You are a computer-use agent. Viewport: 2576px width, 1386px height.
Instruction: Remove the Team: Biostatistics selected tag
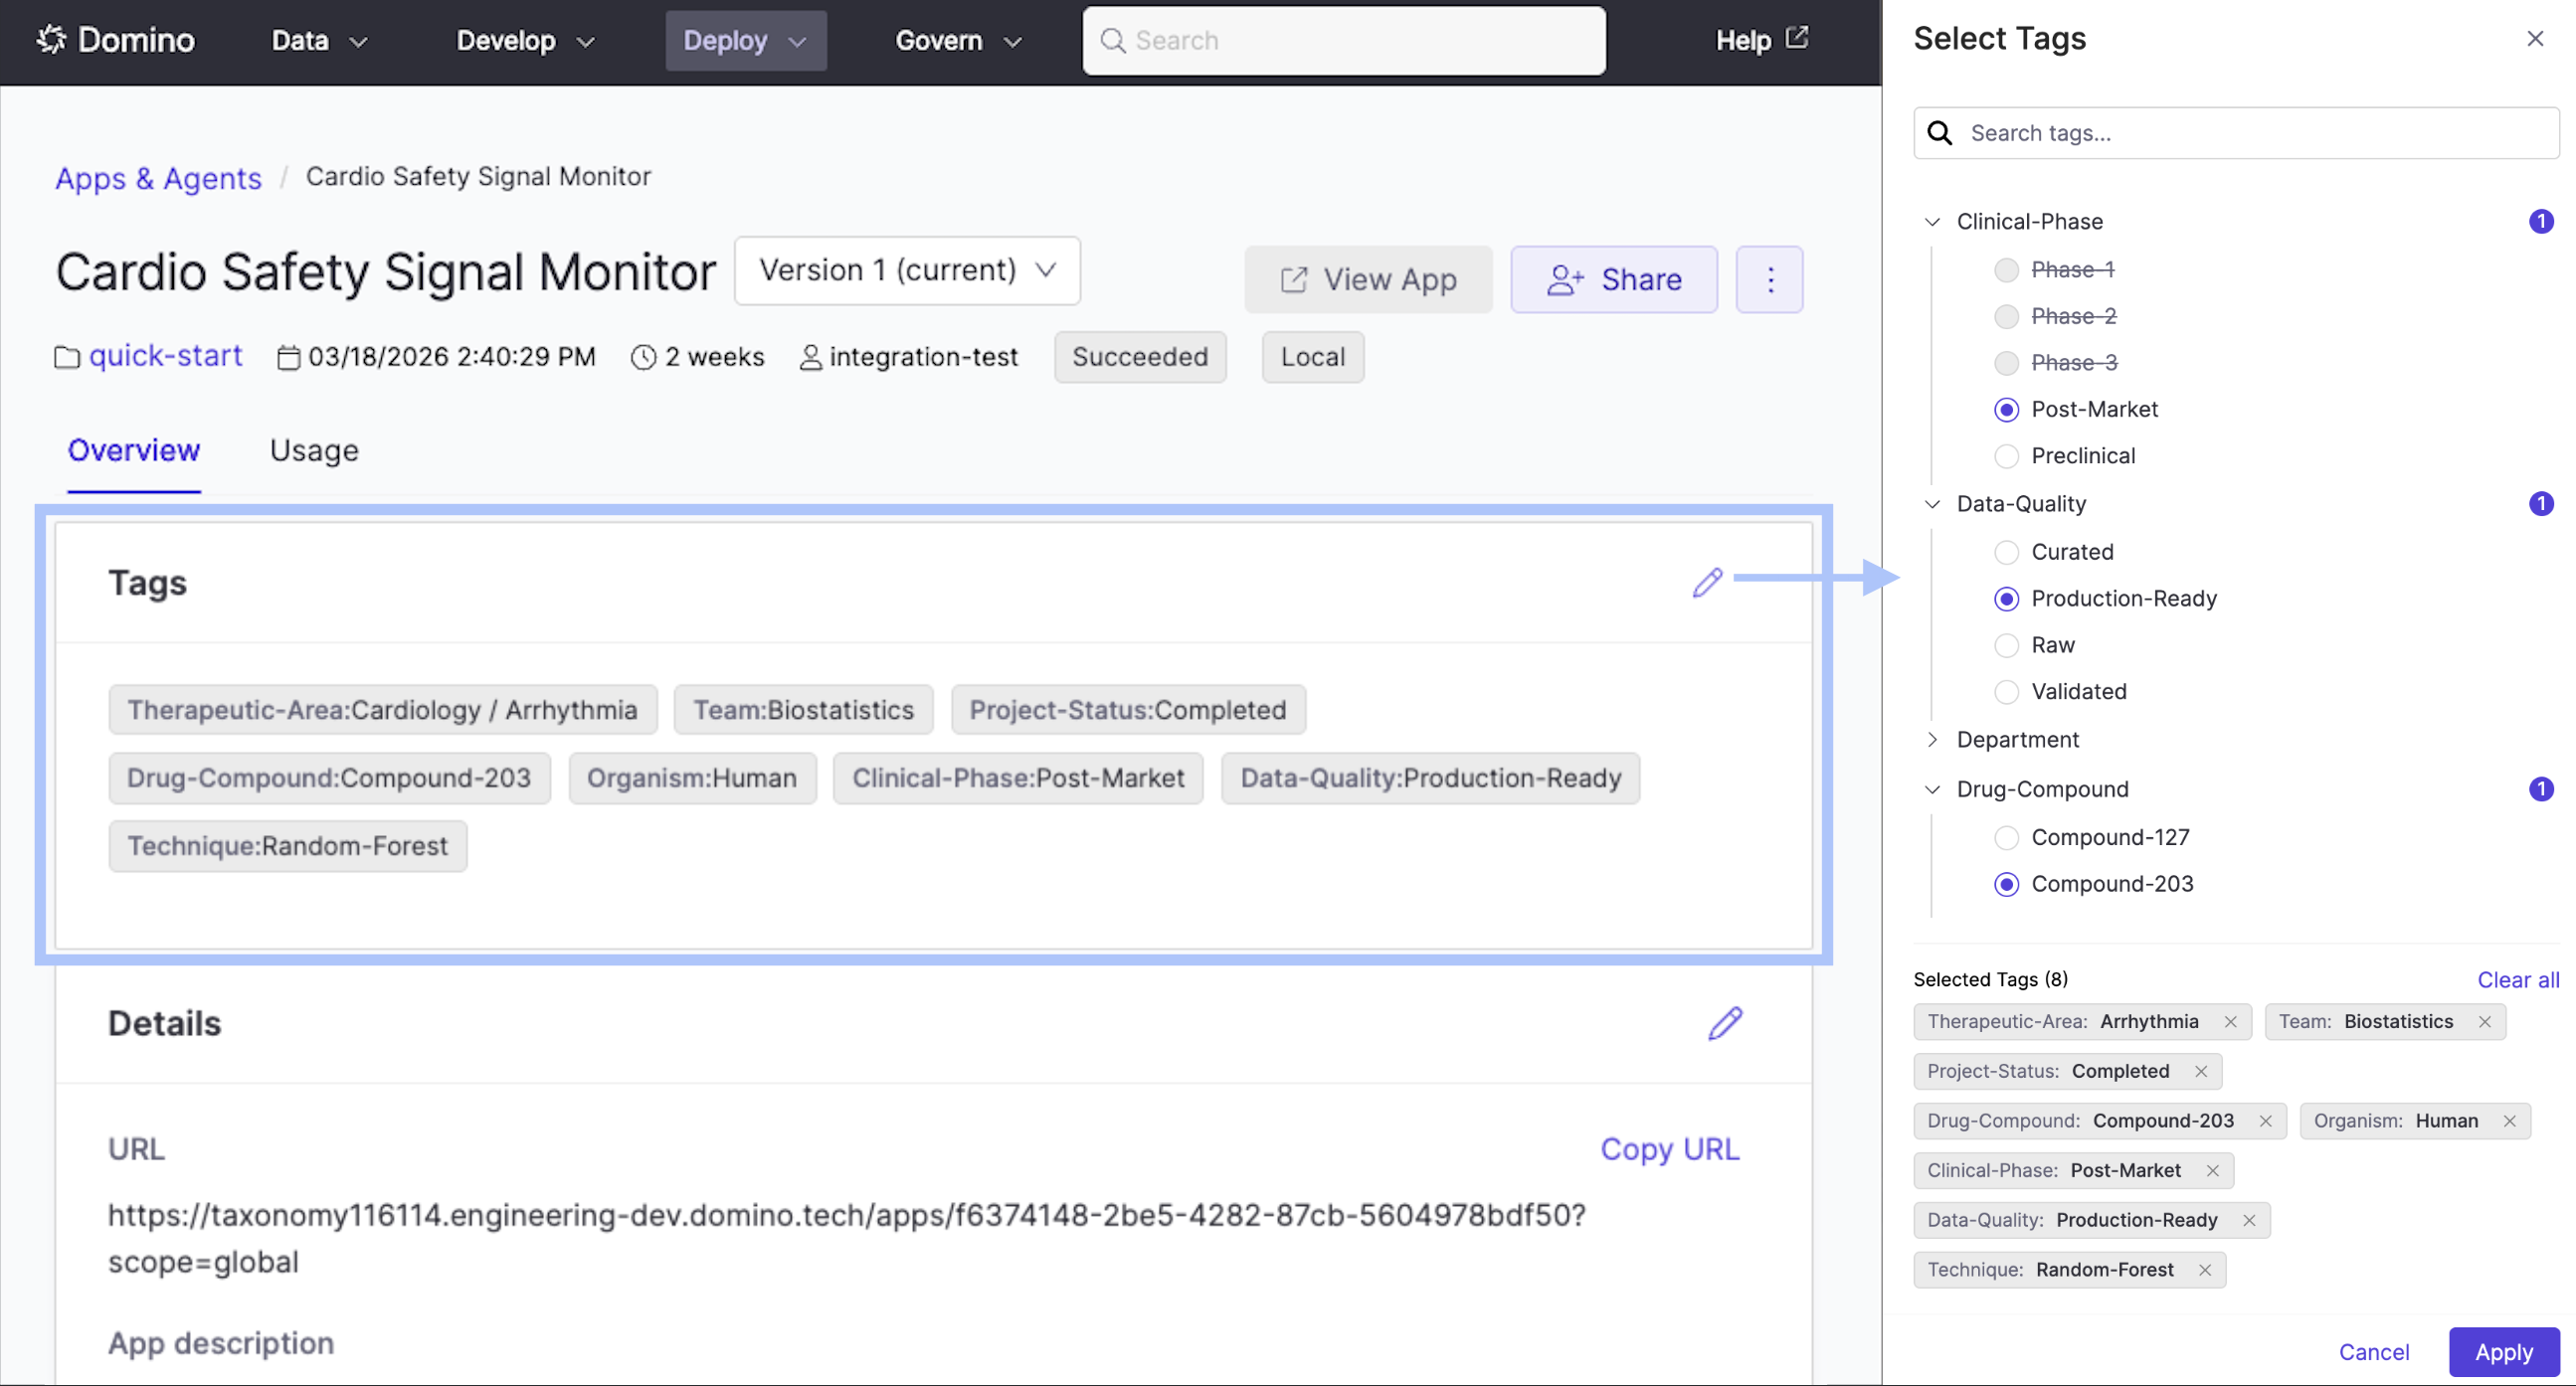(2484, 1022)
